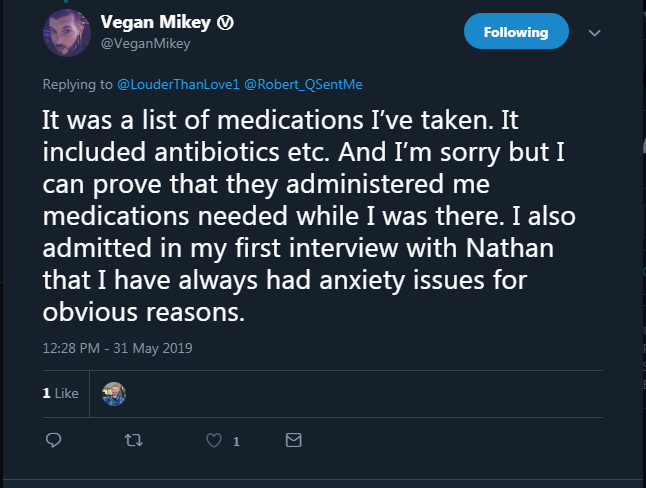Click the reply speech bubble icon
Viewport: 646px width, 488px height.
click(x=55, y=440)
